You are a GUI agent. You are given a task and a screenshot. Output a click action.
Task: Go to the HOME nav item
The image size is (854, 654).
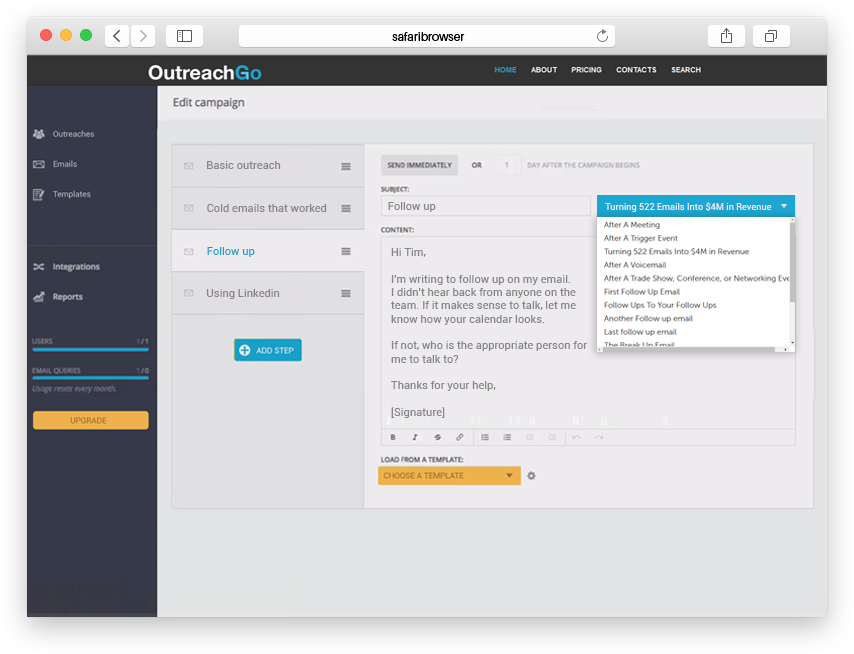pyautogui.click(x=505, y=70)
